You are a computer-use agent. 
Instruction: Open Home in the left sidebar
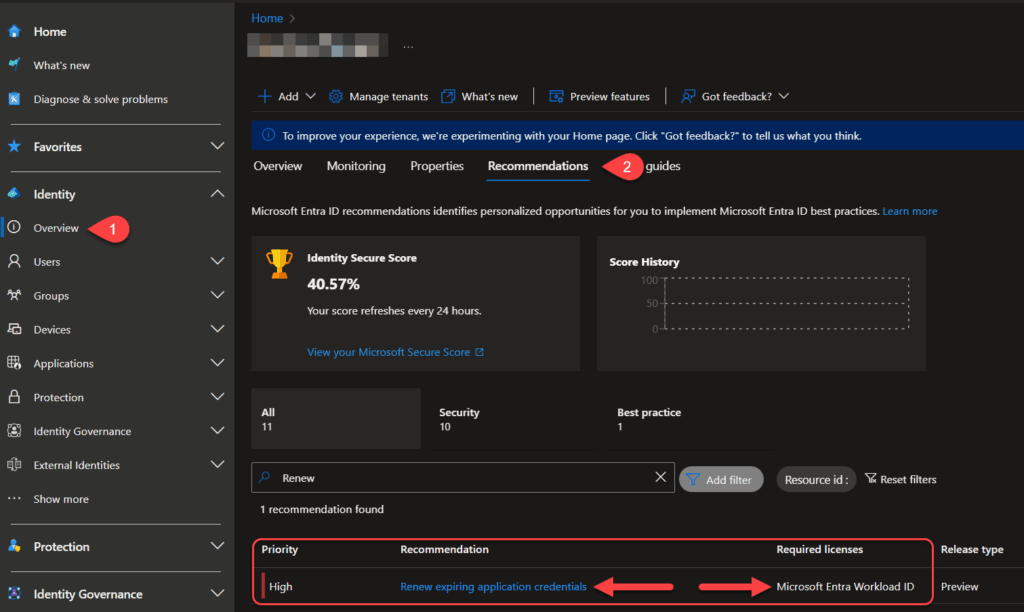point(50,31)
